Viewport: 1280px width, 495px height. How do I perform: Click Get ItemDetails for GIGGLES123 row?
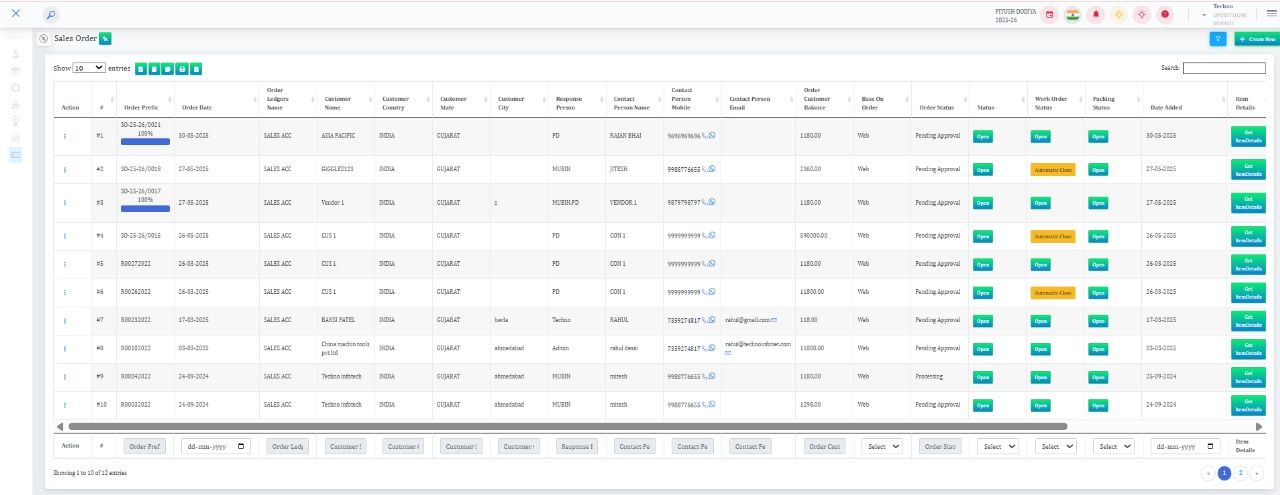(x=1247, y=169)
